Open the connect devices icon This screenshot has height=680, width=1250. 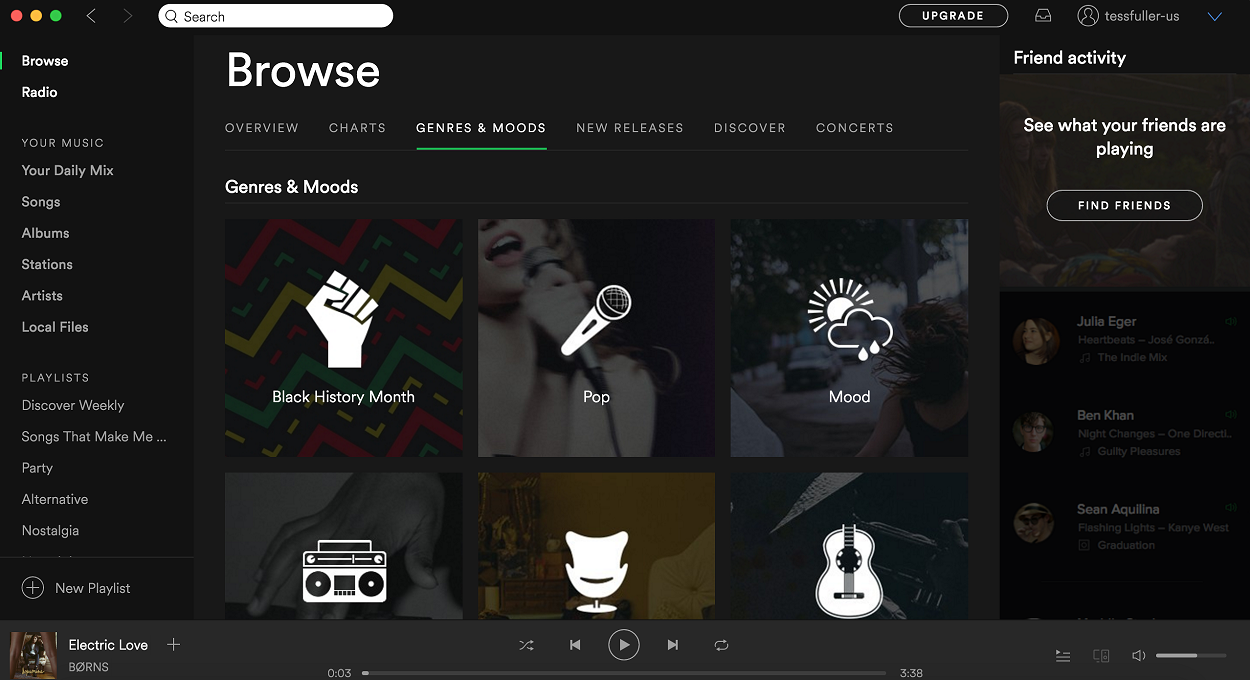click(x=1101, y=656)
